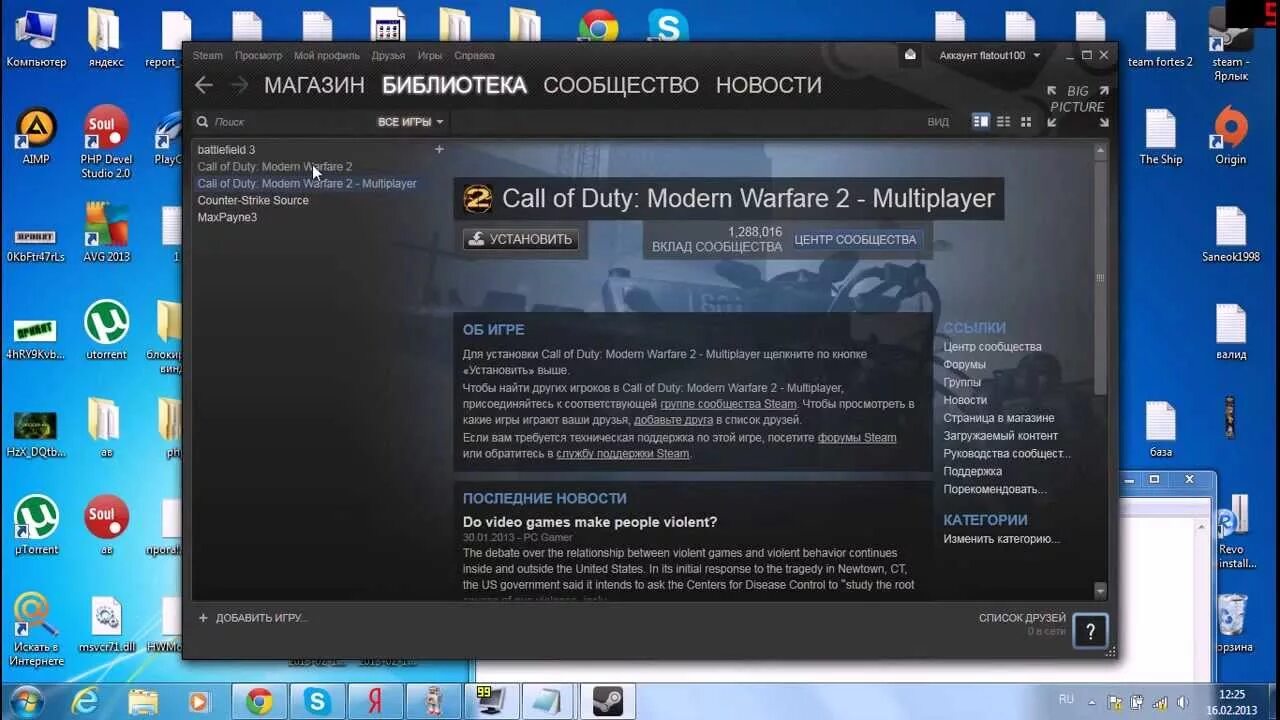
Task: Open the Игры menu
Action: coord(430,55)
